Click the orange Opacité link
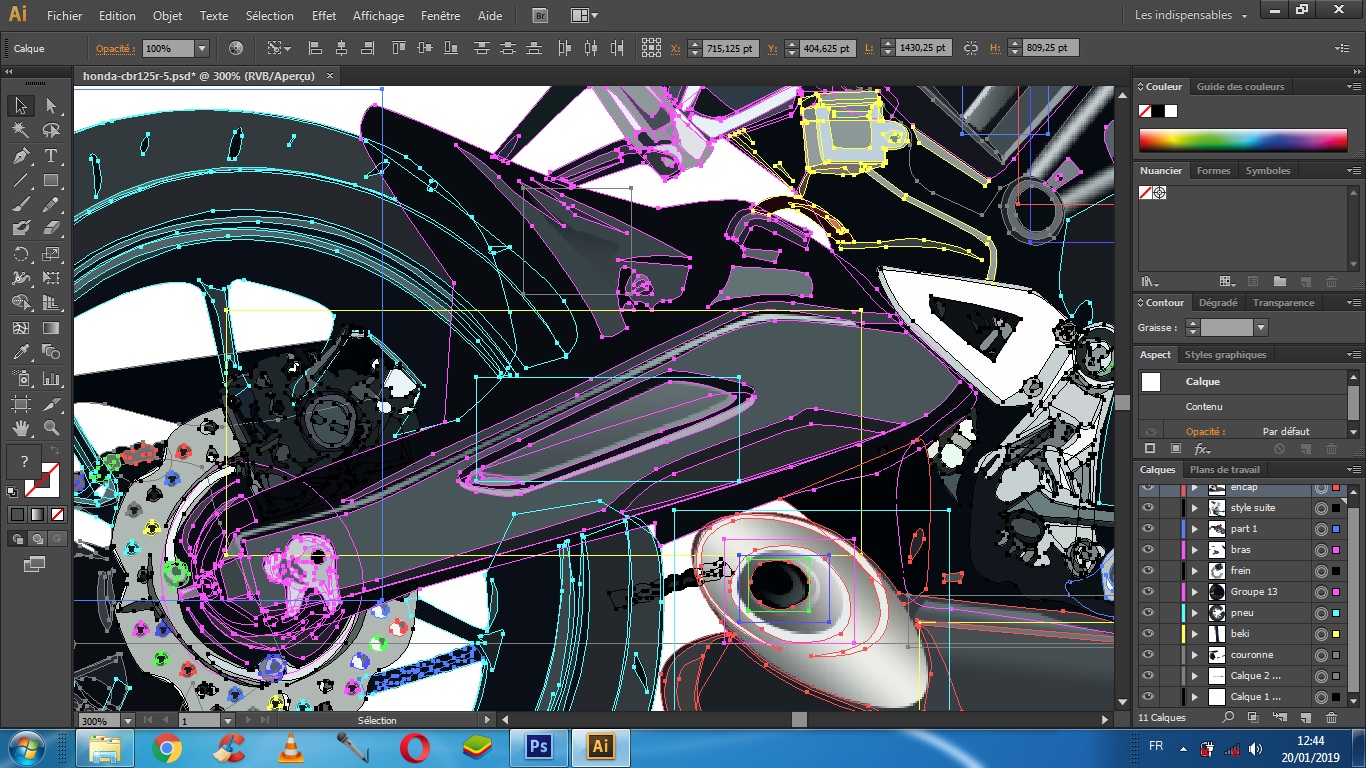Image resolution: width=1366 pixels, height=768 pixels. coord(116,48)
